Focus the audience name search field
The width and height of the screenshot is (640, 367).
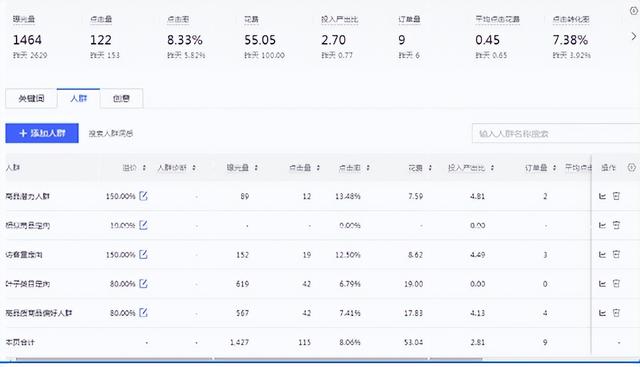(556, 133)
